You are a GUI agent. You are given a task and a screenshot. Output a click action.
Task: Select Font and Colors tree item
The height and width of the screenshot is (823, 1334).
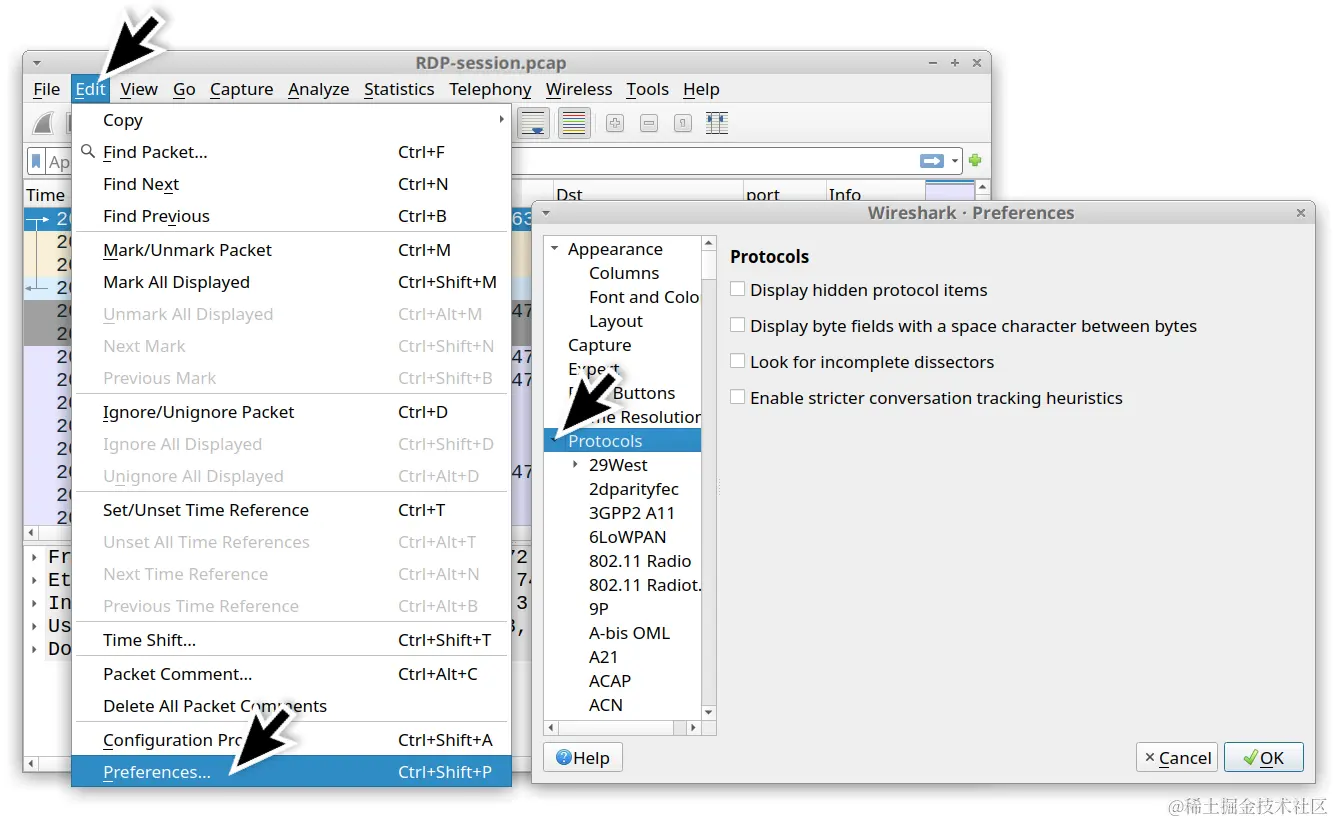644,297
